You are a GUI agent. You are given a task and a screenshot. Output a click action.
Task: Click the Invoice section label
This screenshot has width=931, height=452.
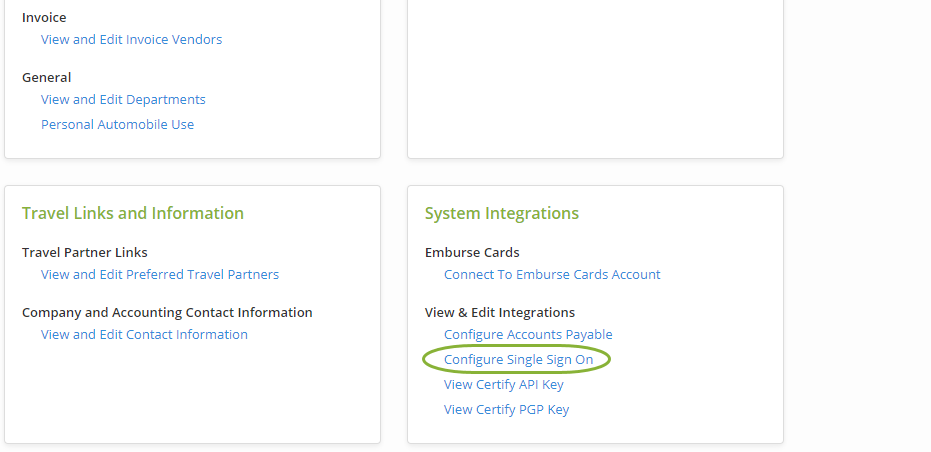pyautogui.click(x=44, y=18)
